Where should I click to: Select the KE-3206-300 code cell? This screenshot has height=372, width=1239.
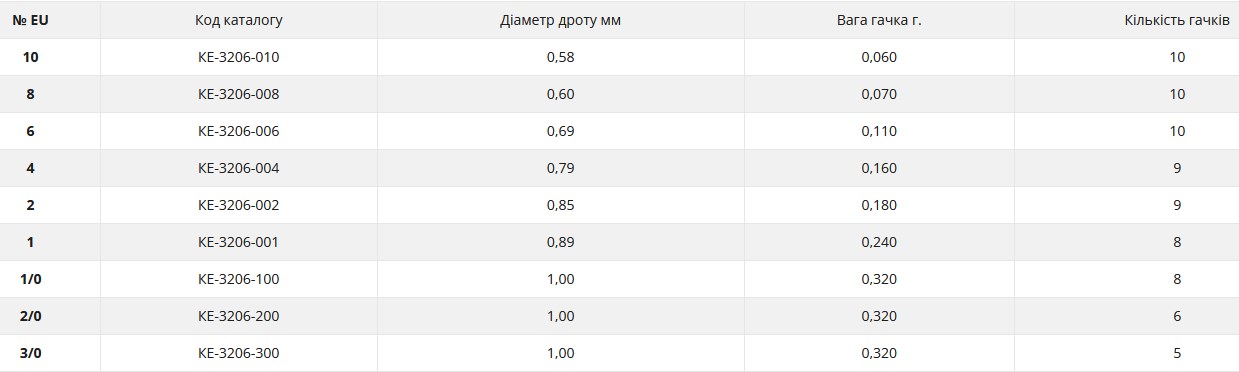coord(239,353)
